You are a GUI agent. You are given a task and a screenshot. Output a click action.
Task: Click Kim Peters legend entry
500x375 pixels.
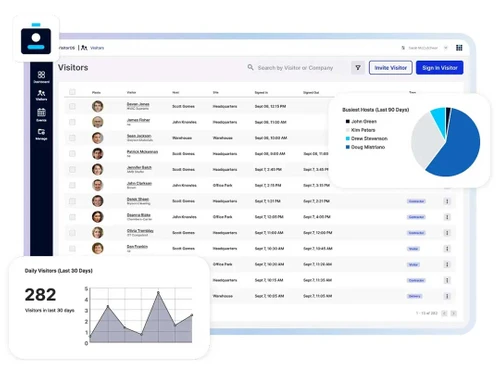pos(361,130)
